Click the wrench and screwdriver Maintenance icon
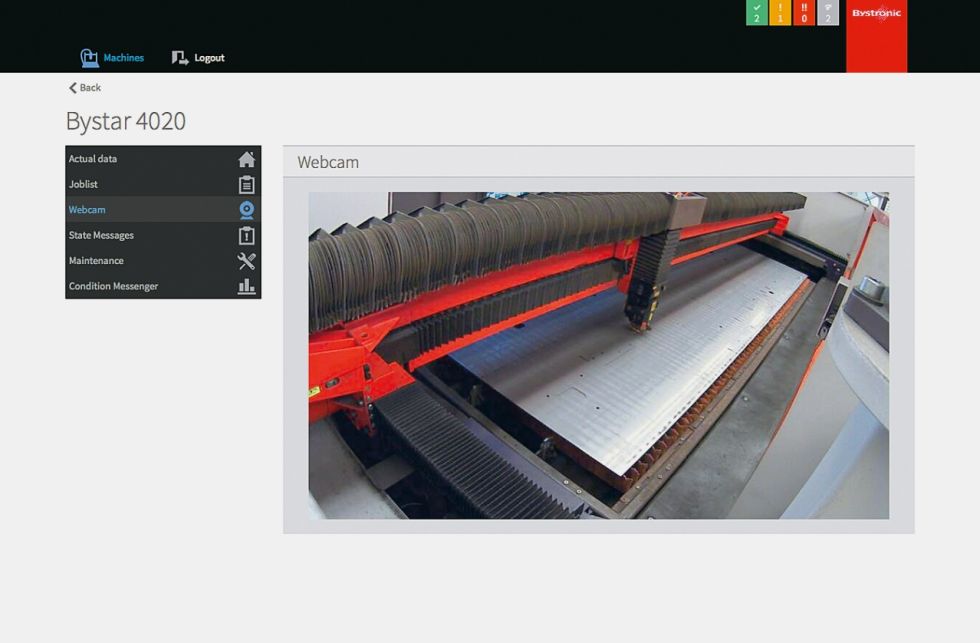The height and width of the screenshot is (643, 980). [x=247, y=261]
